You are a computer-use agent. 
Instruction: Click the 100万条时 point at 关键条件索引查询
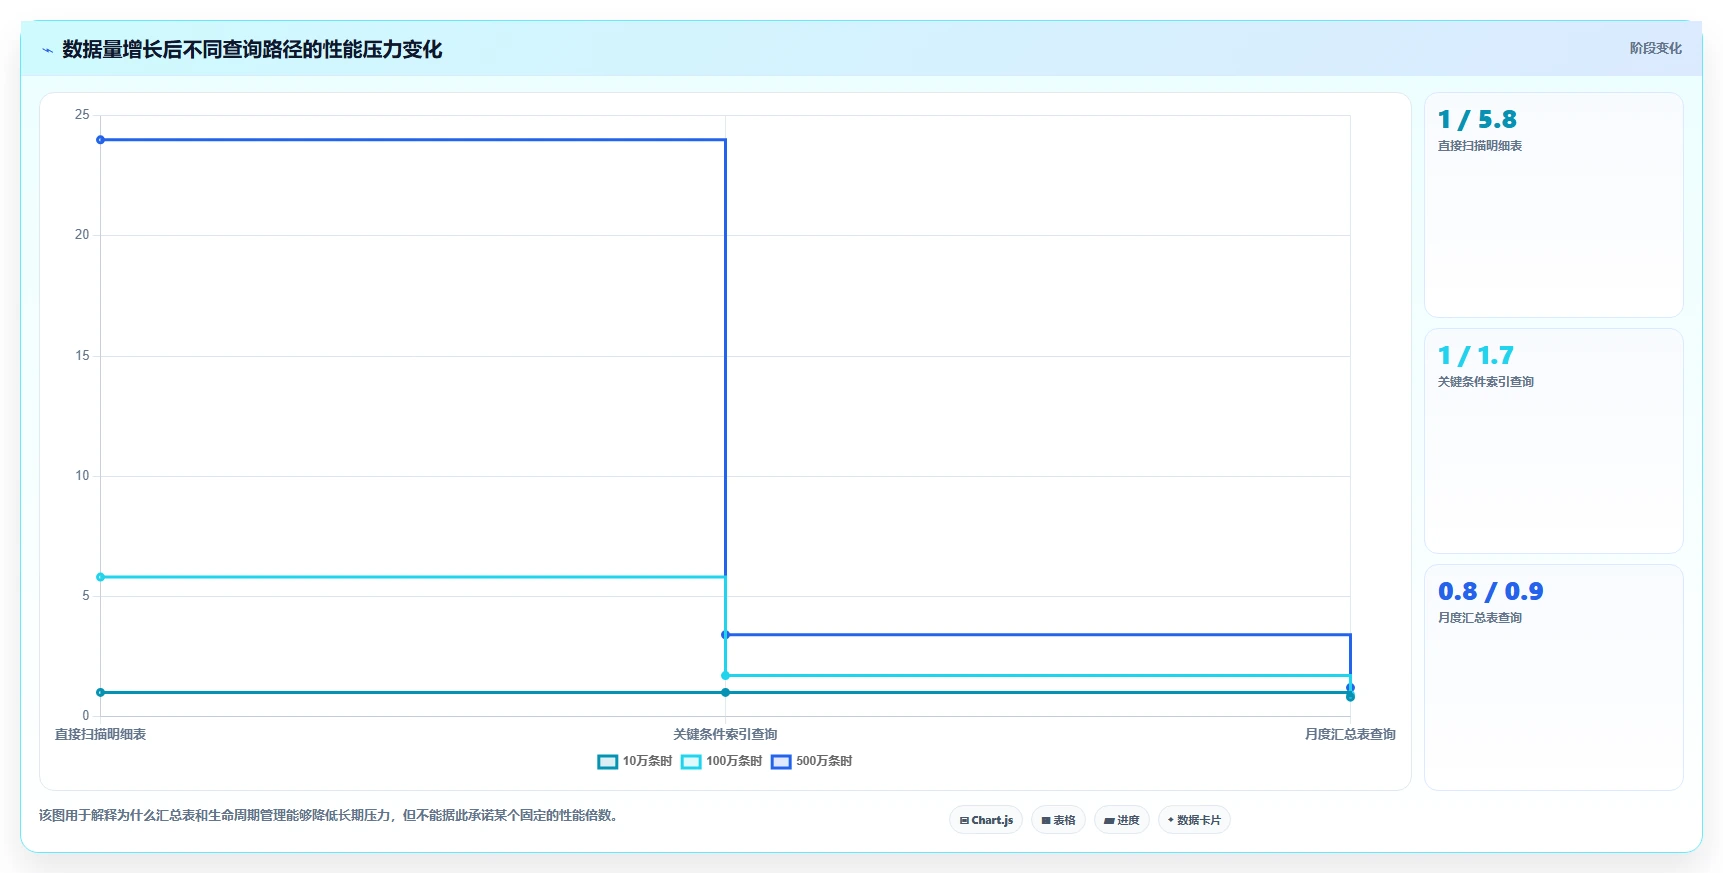pos(725,676)
